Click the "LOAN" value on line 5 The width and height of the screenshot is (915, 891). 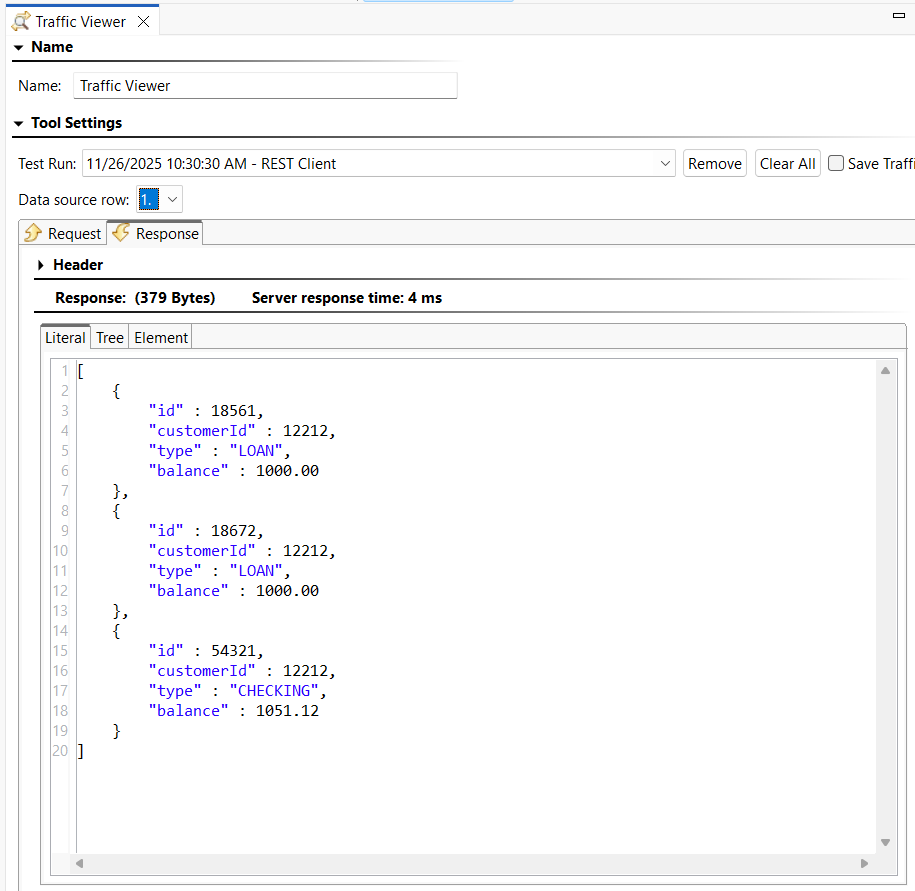pos(256,451)
